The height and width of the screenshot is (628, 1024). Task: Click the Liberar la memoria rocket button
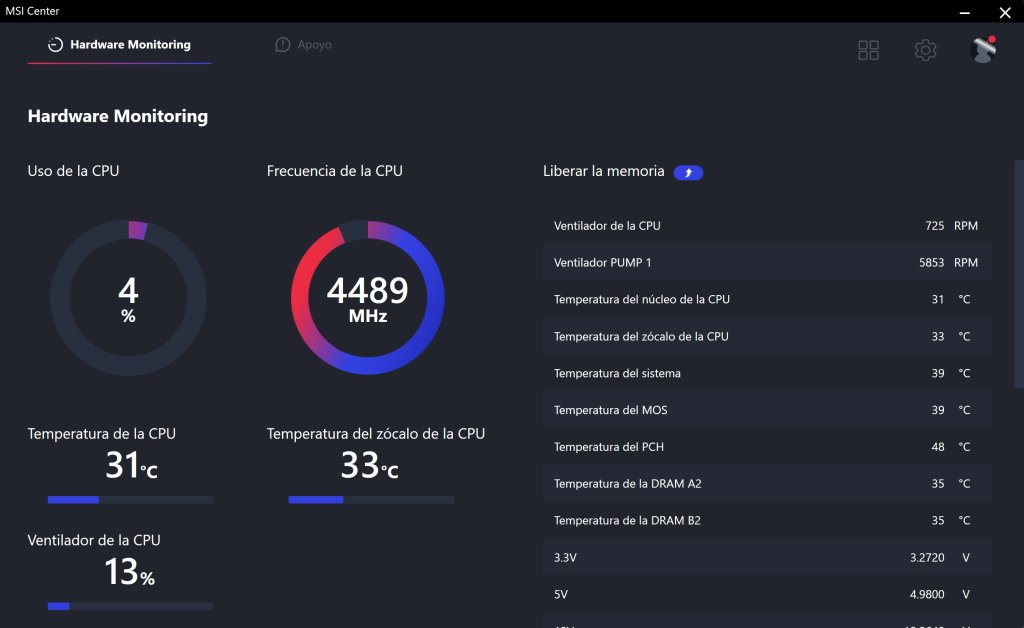tap(688, 172)
